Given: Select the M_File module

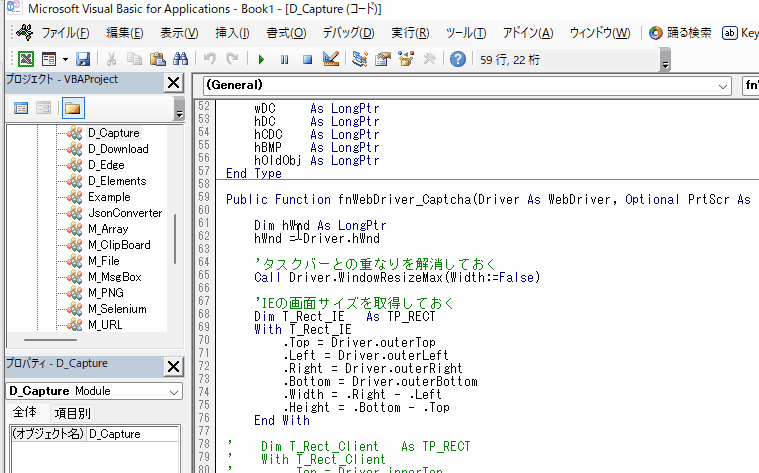Looking at the screenshot, I should [x=104, y=260].
